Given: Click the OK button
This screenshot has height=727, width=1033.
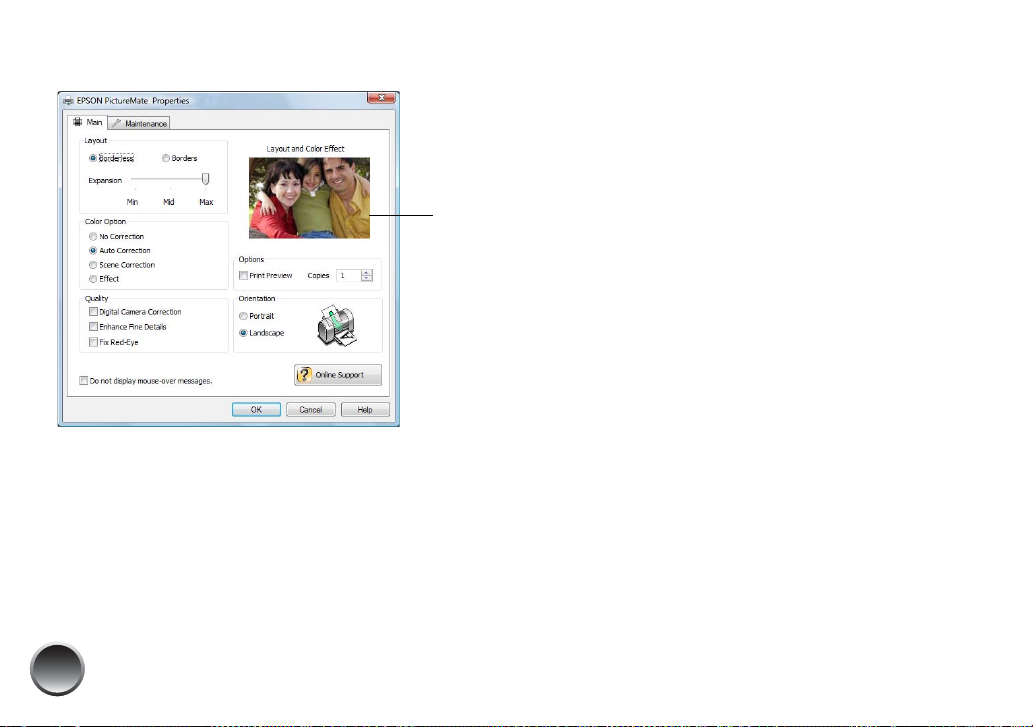Looking at the screenshot, I should click(256, 410).
